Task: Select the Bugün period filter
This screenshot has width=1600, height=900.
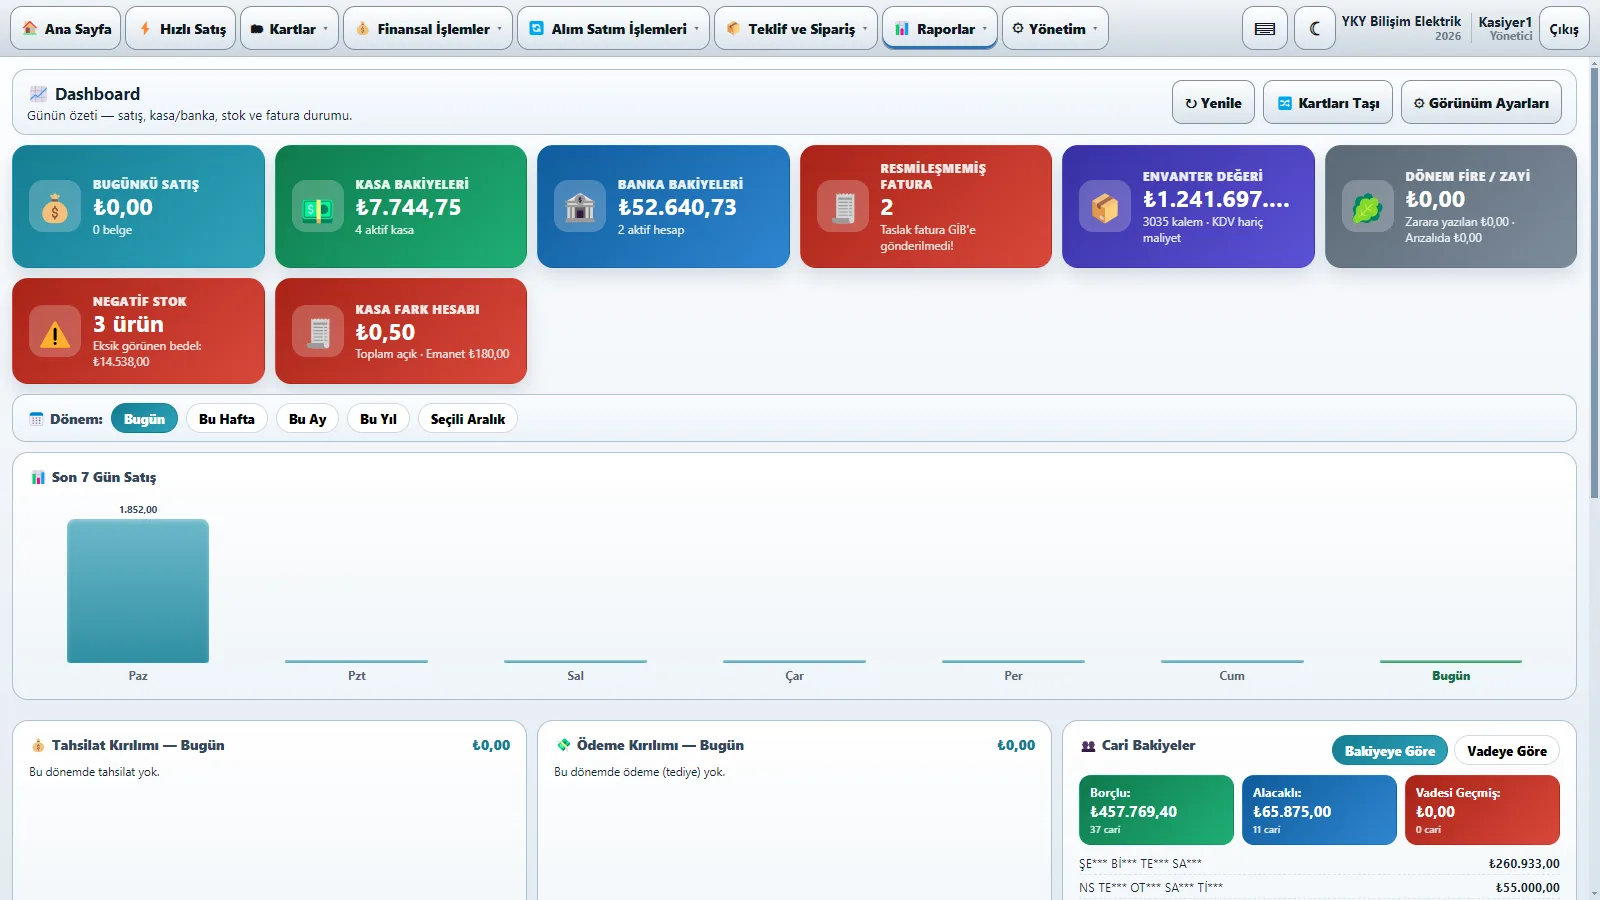Action: (144, 419)
